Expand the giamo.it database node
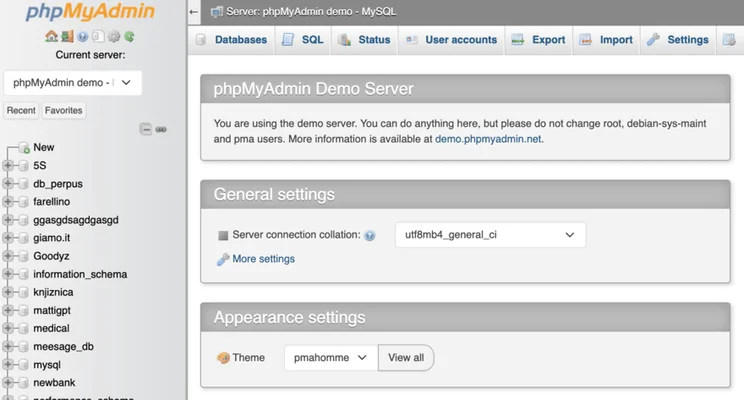 click(8, 238)
